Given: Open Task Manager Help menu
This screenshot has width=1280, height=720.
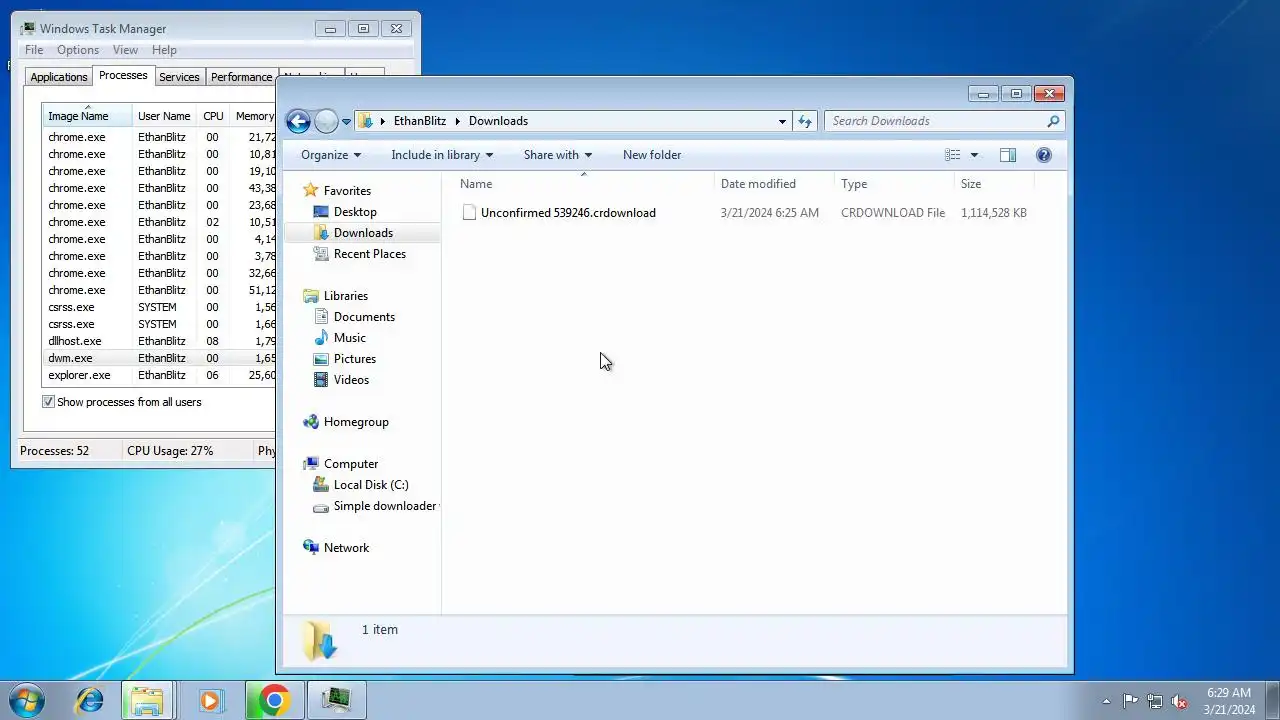Looking at the screenshot, I should 164,50.
